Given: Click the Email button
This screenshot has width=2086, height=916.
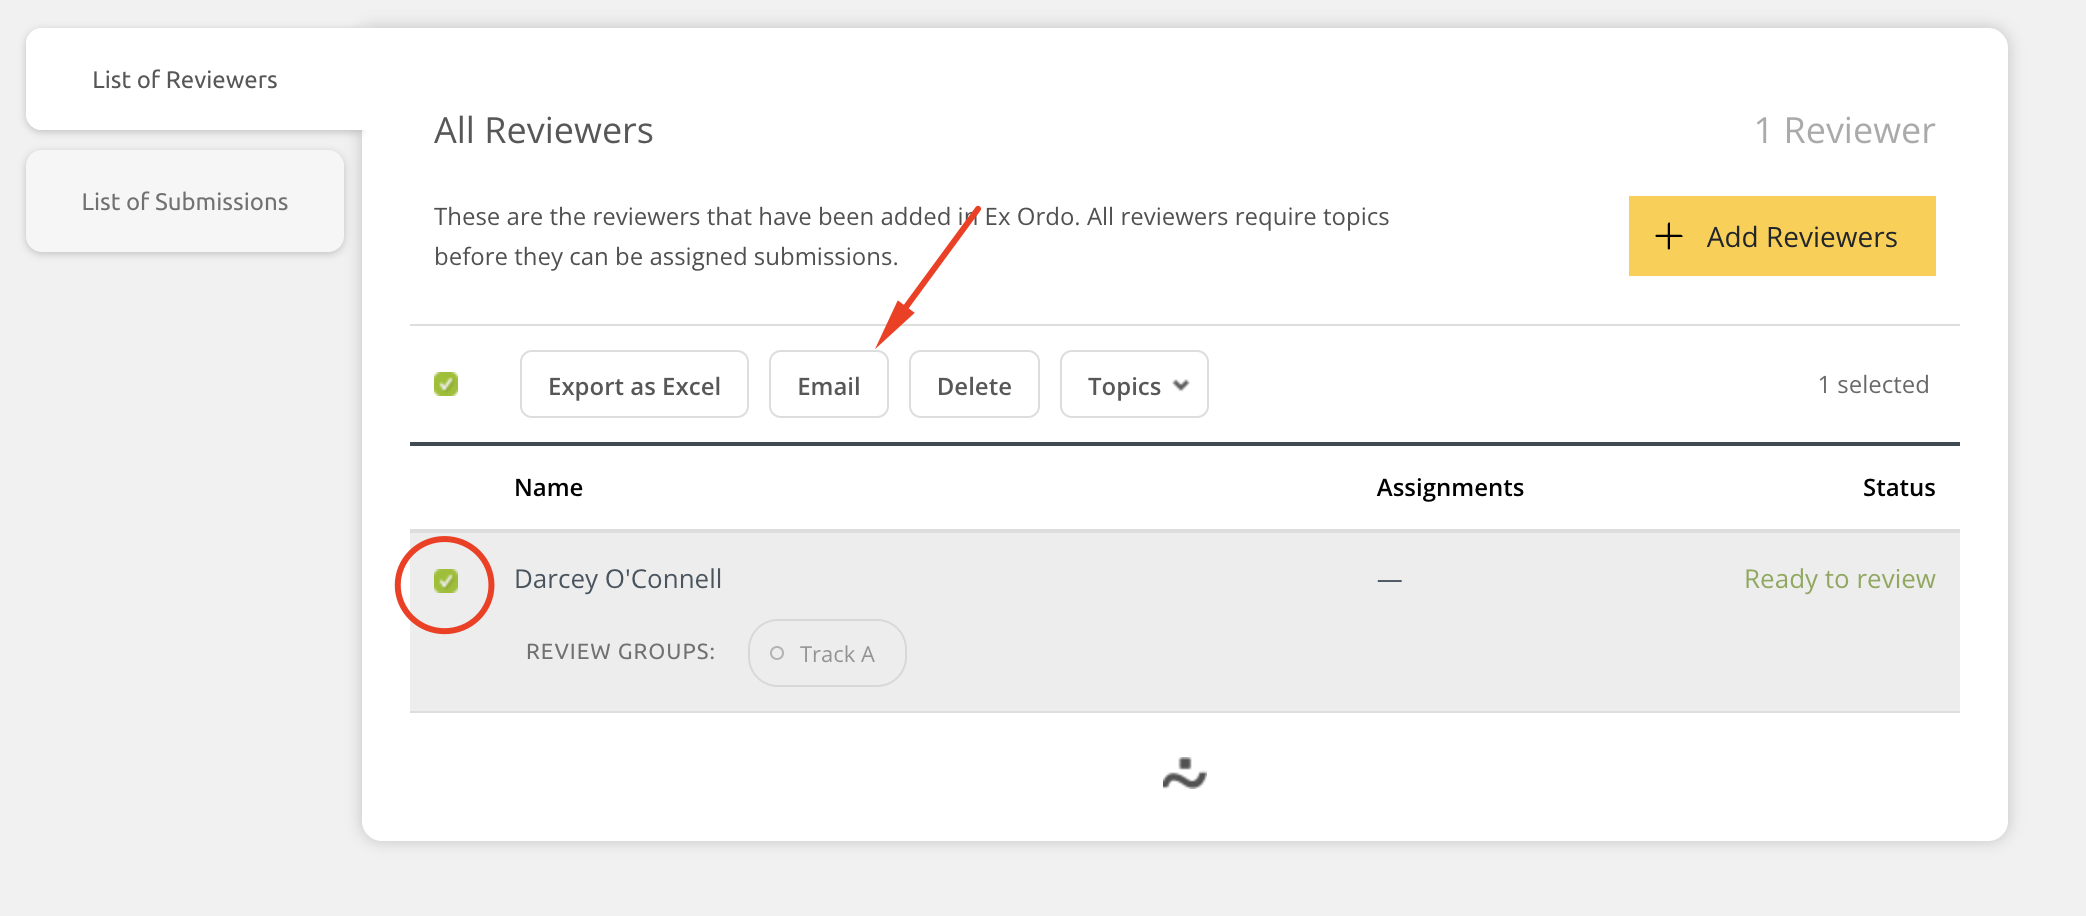Looking at the screenshot, I should click(x=828, y=386).
